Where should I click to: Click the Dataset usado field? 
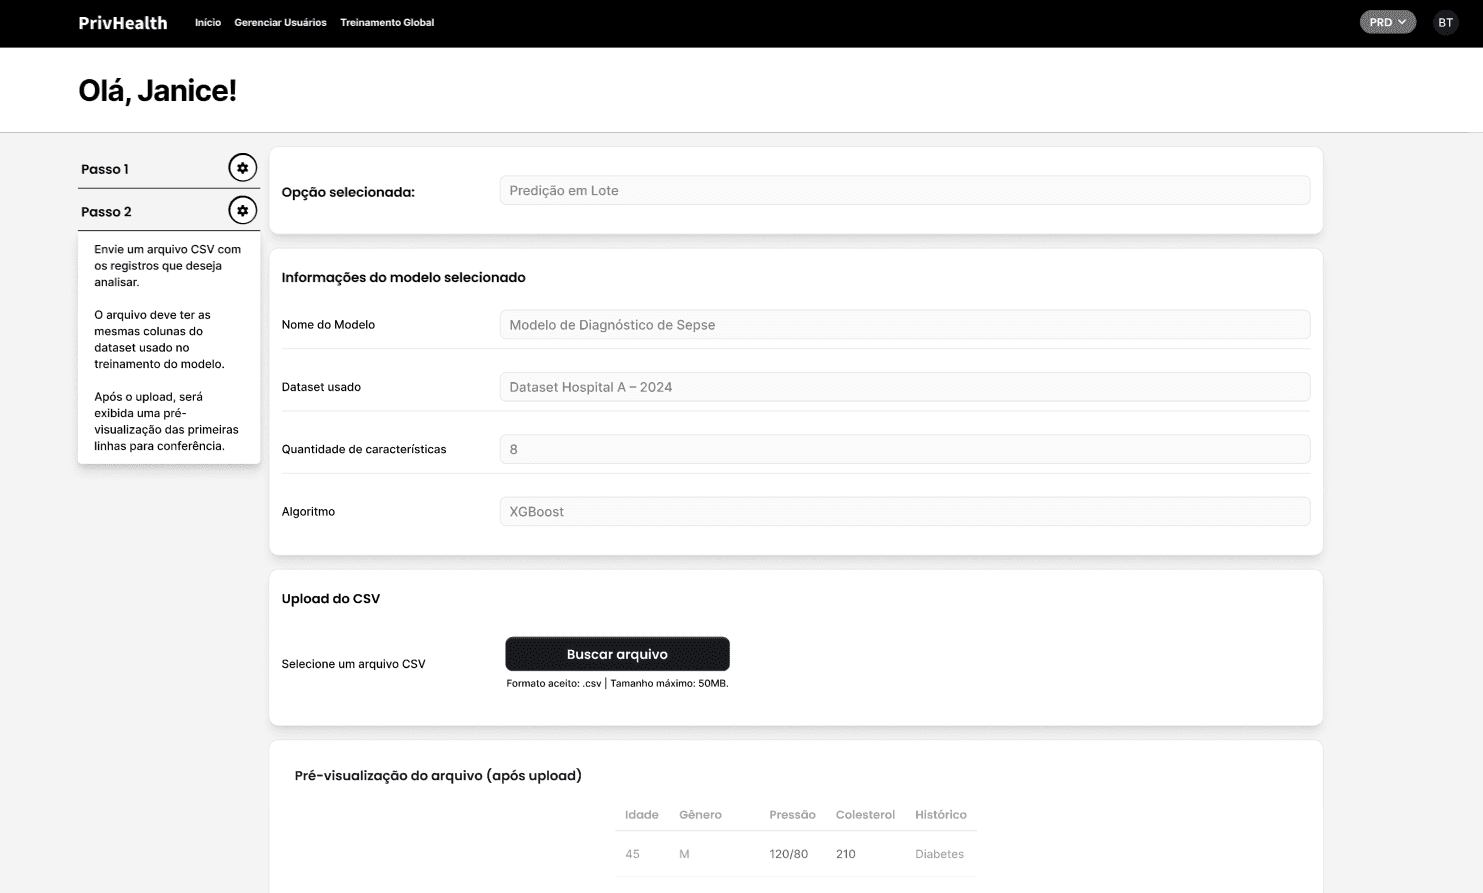pyautogui.click(x=904, y=386)
